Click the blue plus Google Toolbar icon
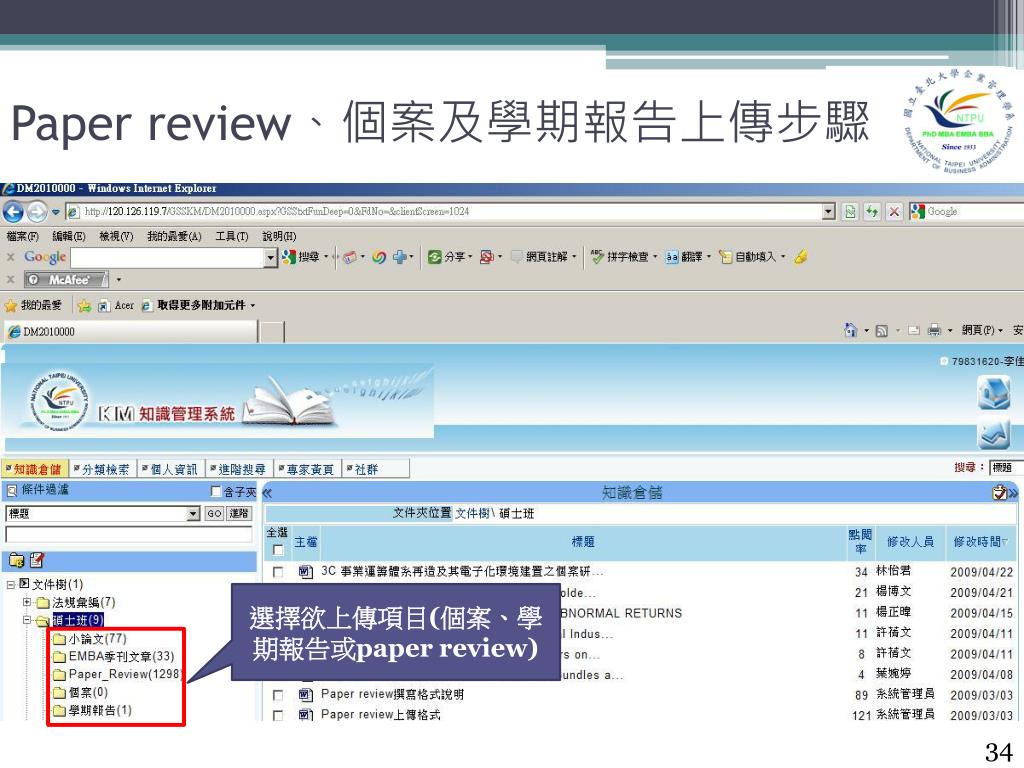The width and height of the screenshot is (1024, 768). (x=400, y=257)
